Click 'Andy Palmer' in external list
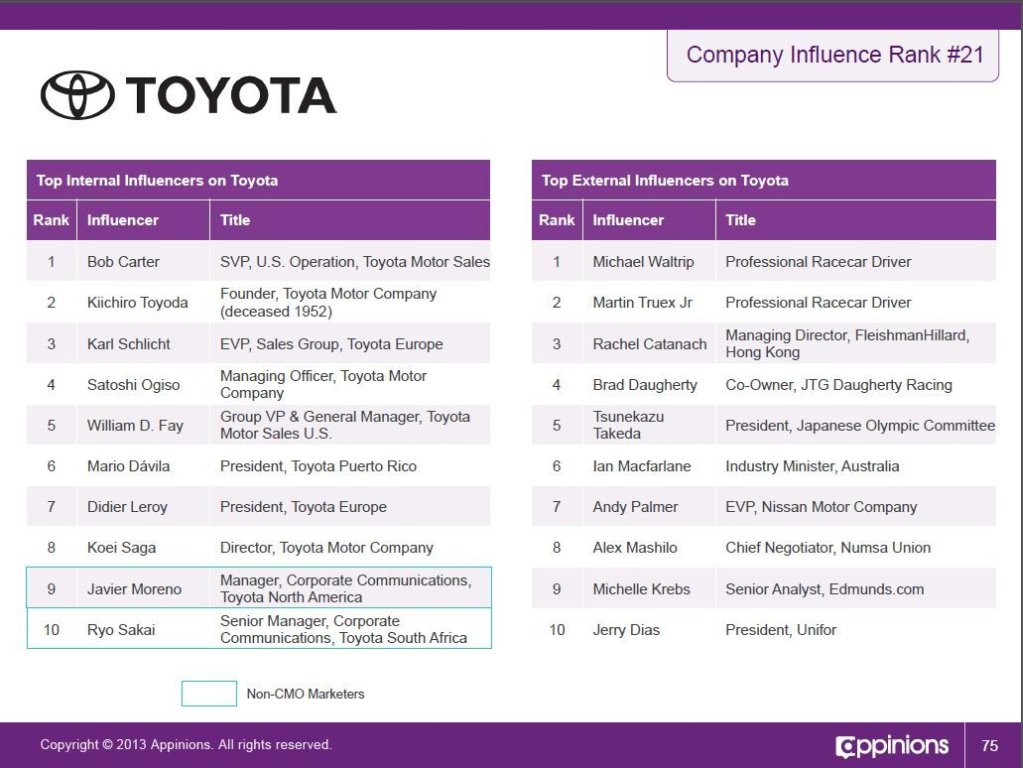This screenshot has height=768, width=1023. pyautogui.click(x=635, y=507)
